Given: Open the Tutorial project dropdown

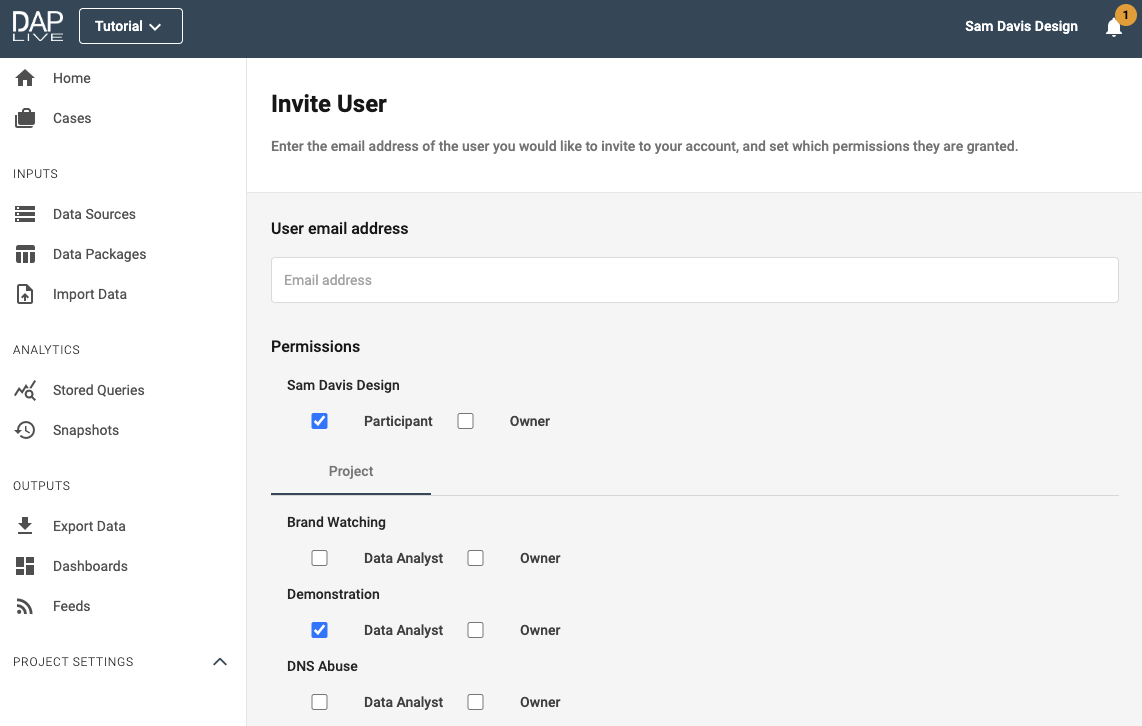Looking at the screenshot, I should click(x=130, y=27).
